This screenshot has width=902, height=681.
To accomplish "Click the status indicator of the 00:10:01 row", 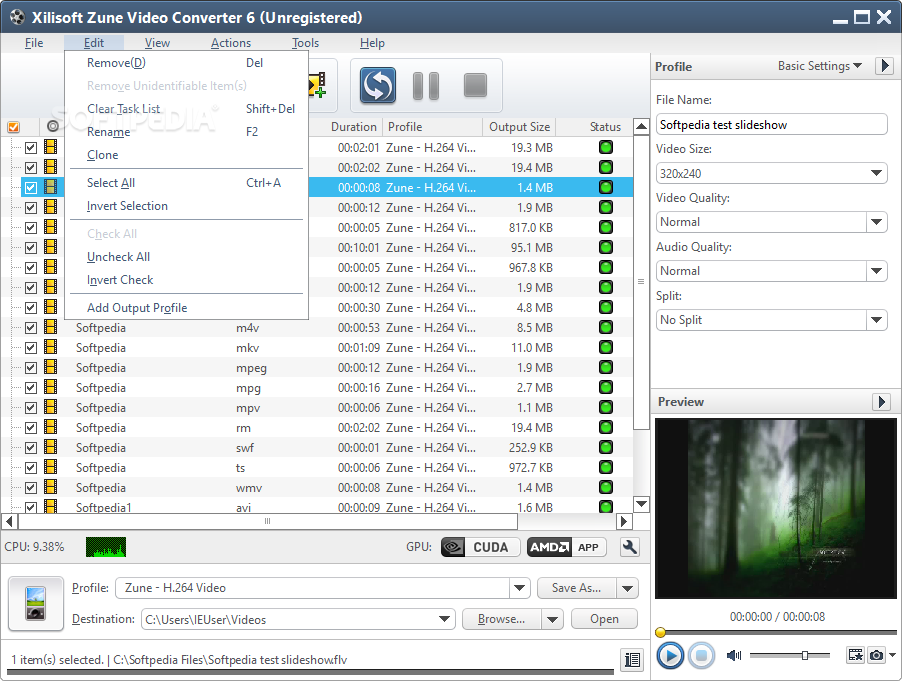I will point(606,247).
